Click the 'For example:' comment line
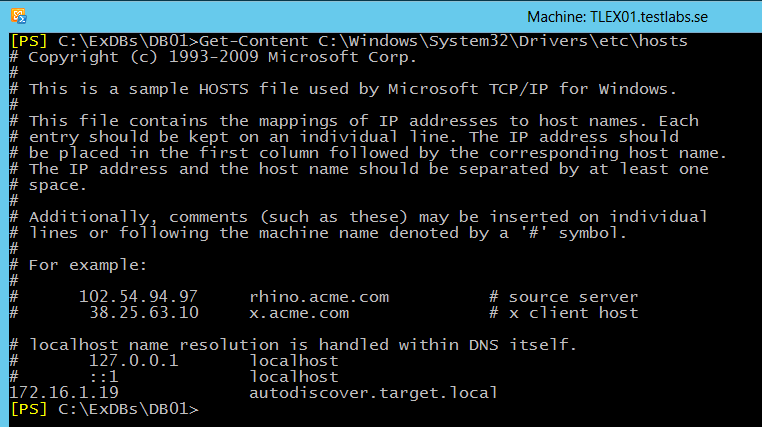Screen dimensions: 762x427 click(x=78, y=265)
